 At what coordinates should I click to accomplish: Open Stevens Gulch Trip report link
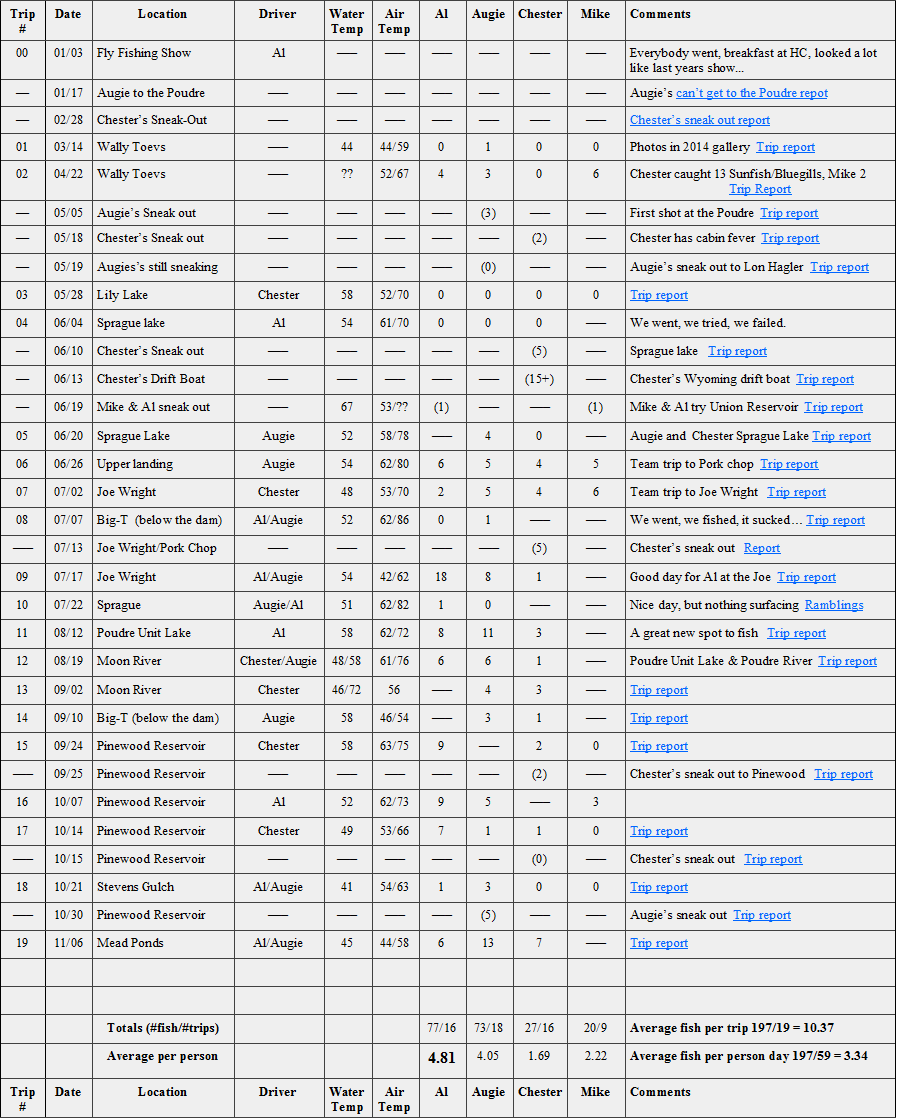coord(659,887)
